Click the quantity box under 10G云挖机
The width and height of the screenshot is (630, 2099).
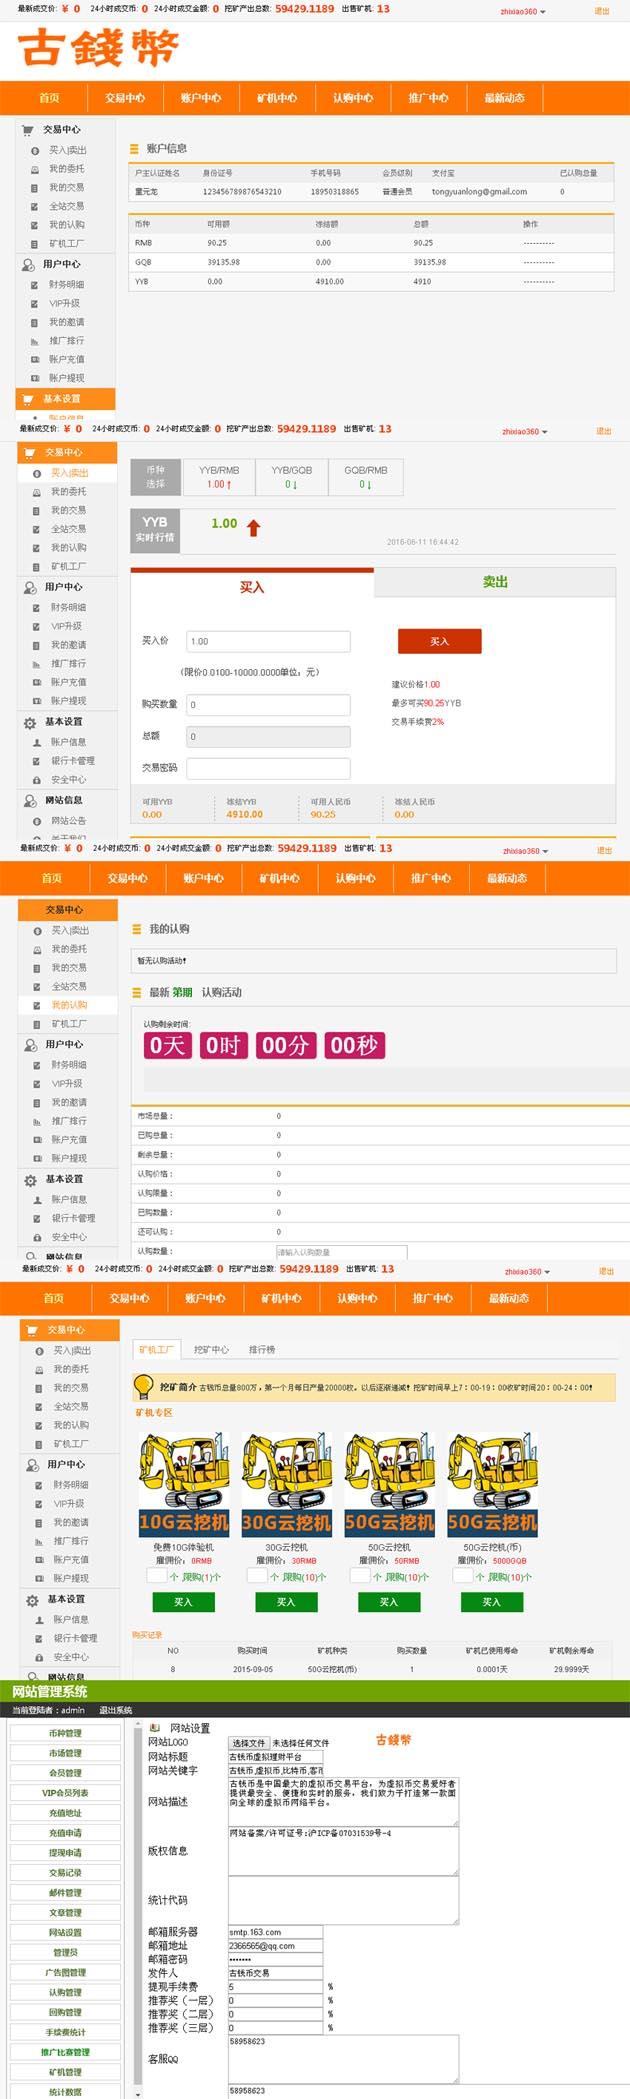point(156,1576)
